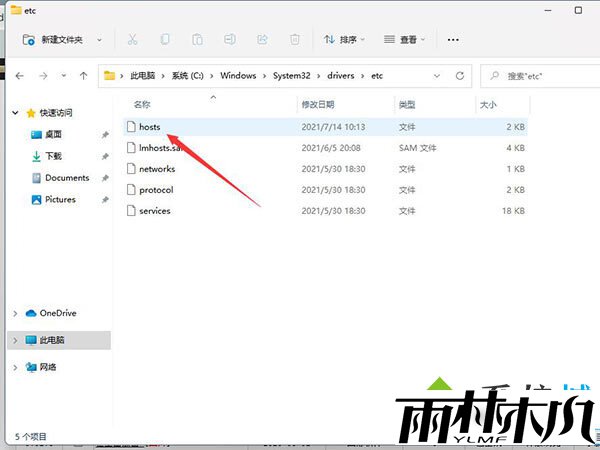This screenshot has height=450, width=600.
Task: Go back with the left arrow
Action: click(19, 75)
